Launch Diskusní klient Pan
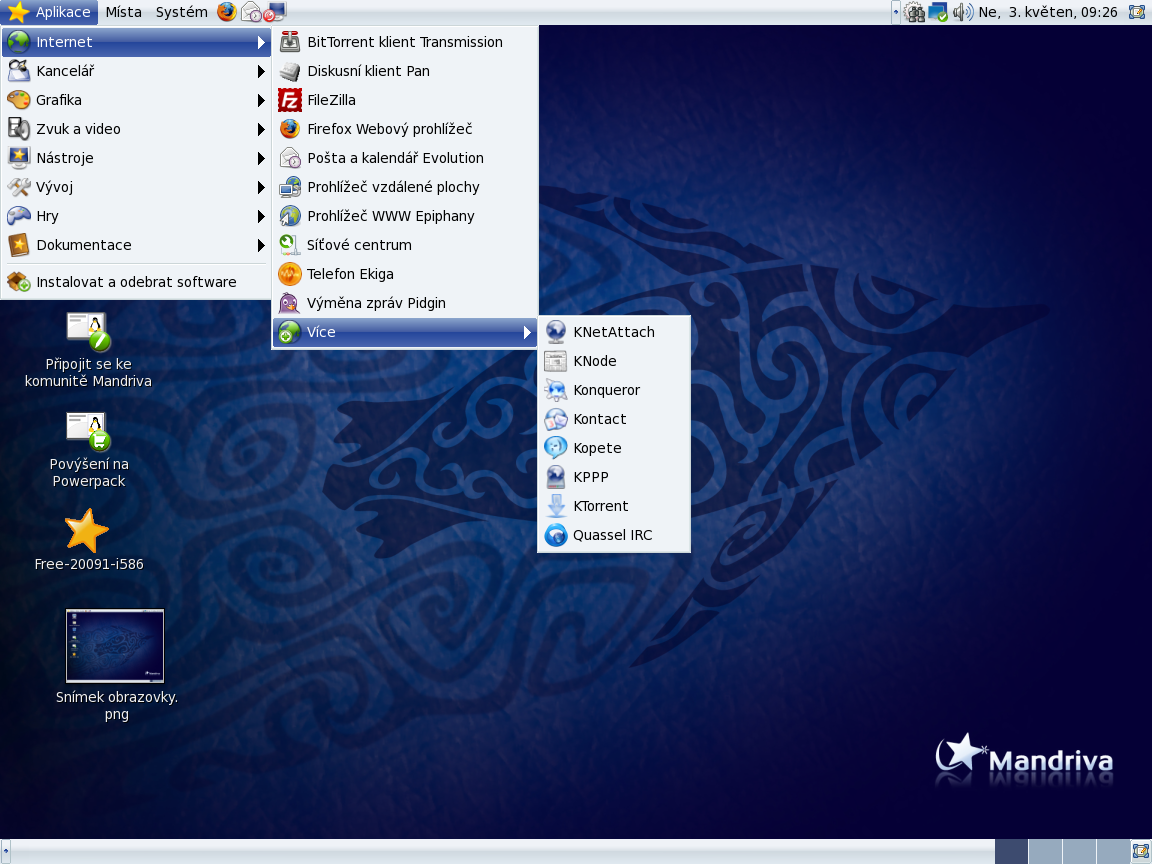1152x864 pixels. point(405,71)
